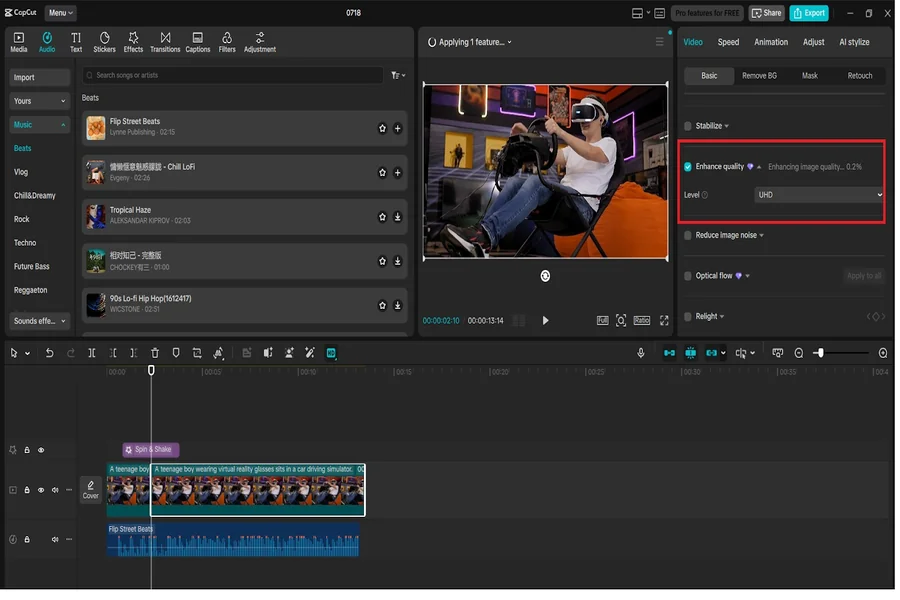Screen dimensions: 900x600
Task: Open the Stickers panel
Action: (x=104, y=42)
